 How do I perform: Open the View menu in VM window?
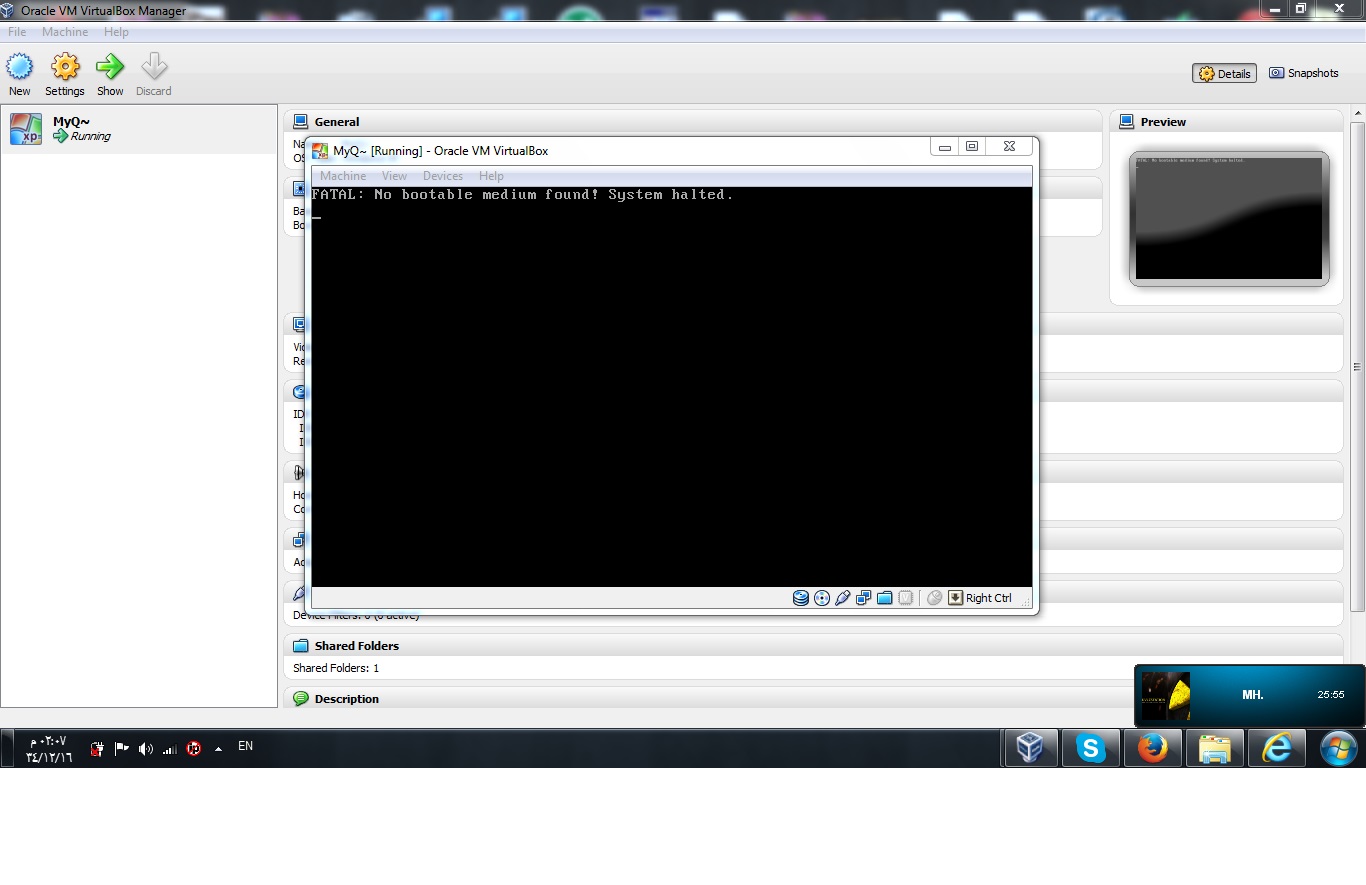tap(394, 176)
